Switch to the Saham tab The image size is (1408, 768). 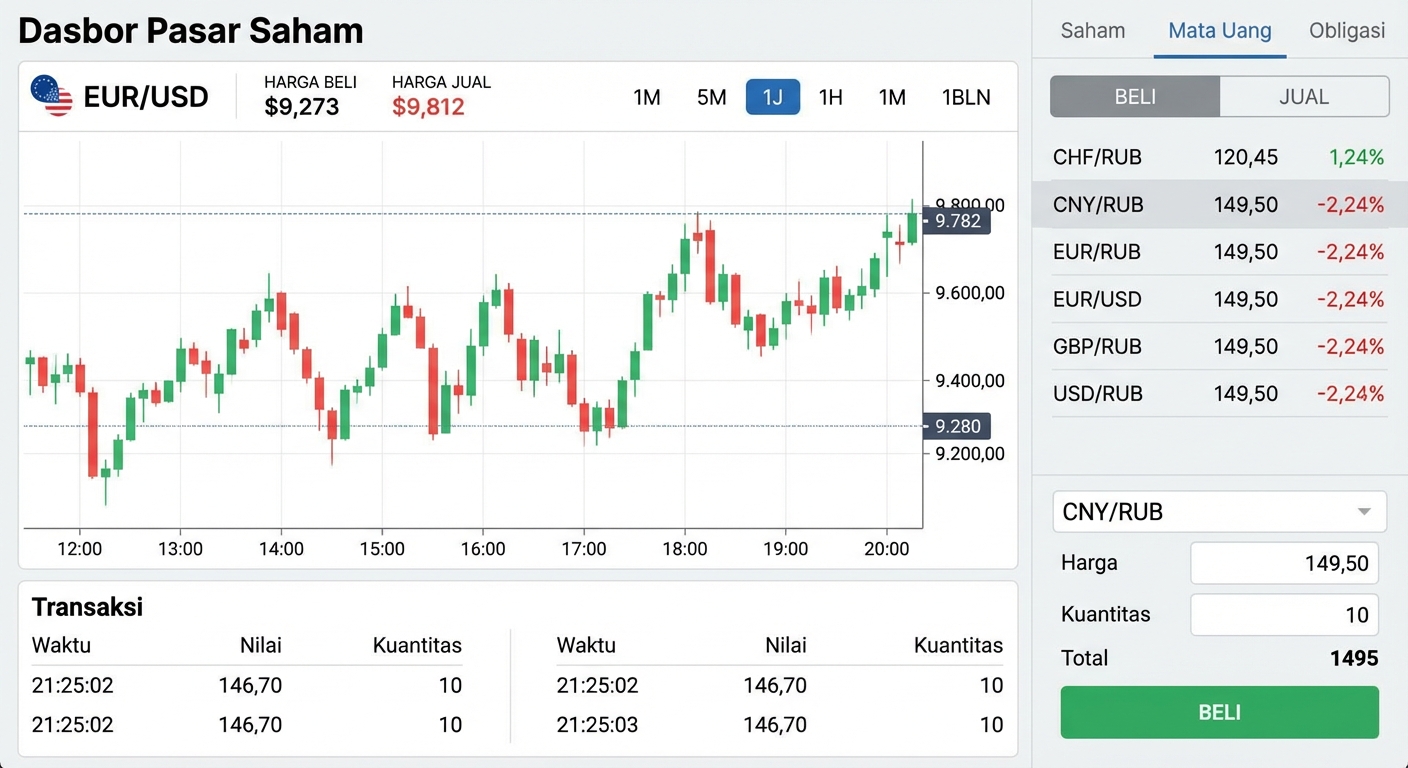click(1093, 30)
